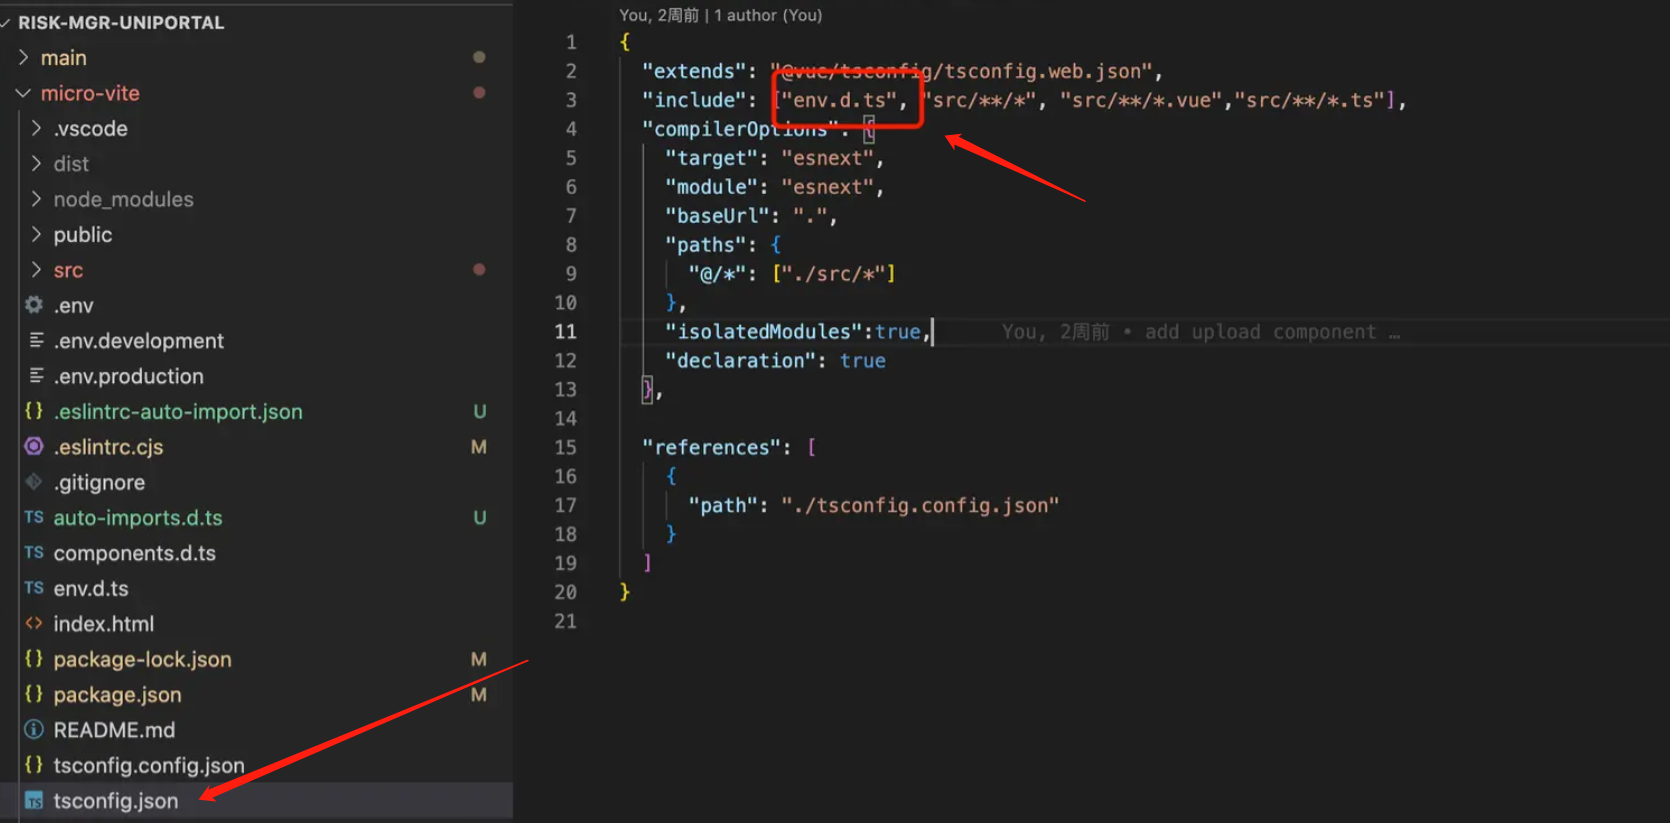This screenshot has height=823, width=1670.
Task: Click the HTML icon of index.html
Action: click(x=34, y=624)
